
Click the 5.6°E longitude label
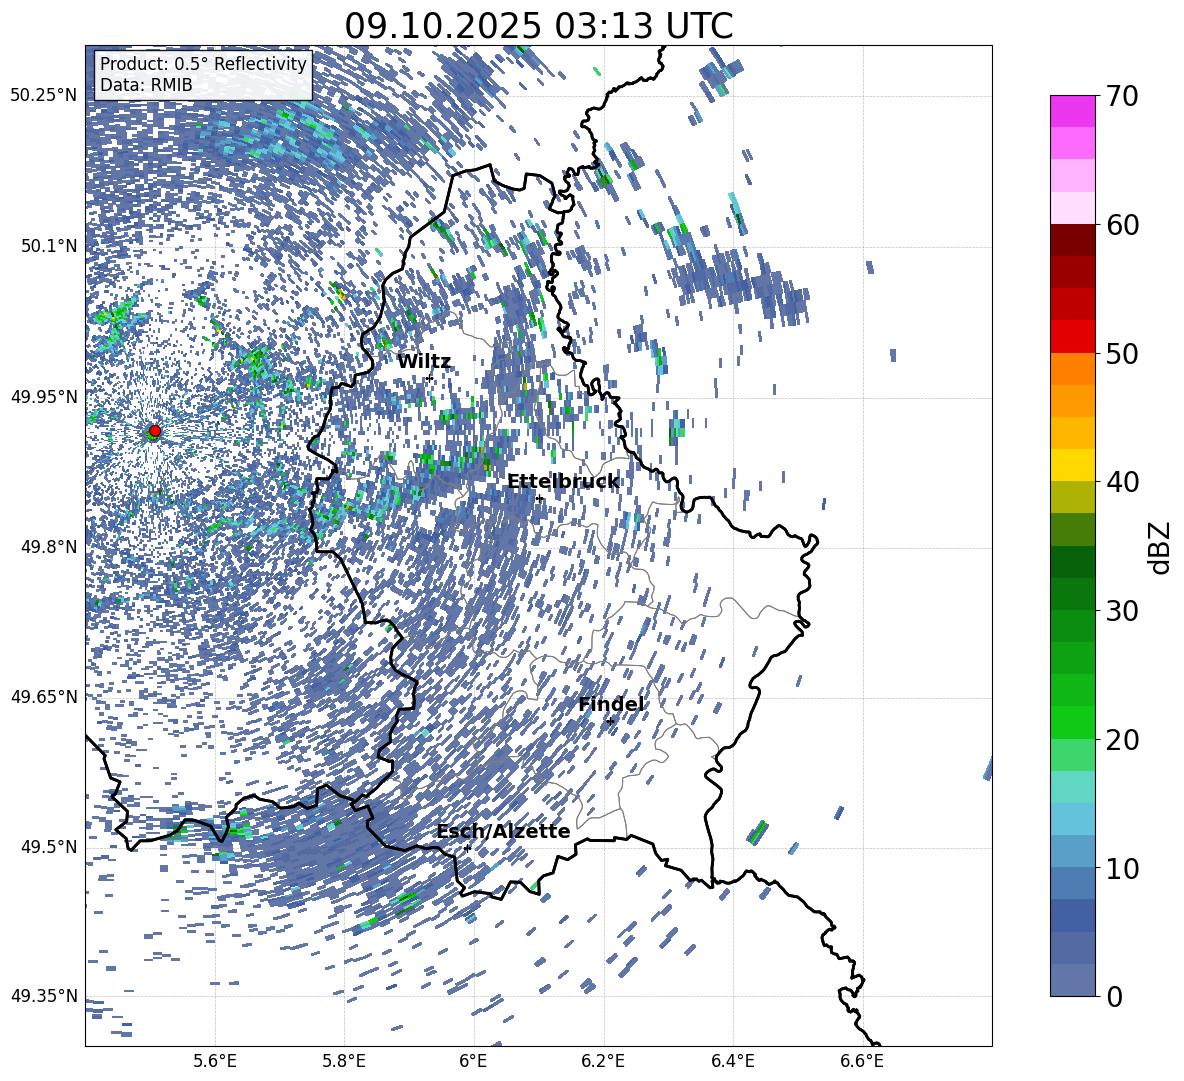(215, 1061)
